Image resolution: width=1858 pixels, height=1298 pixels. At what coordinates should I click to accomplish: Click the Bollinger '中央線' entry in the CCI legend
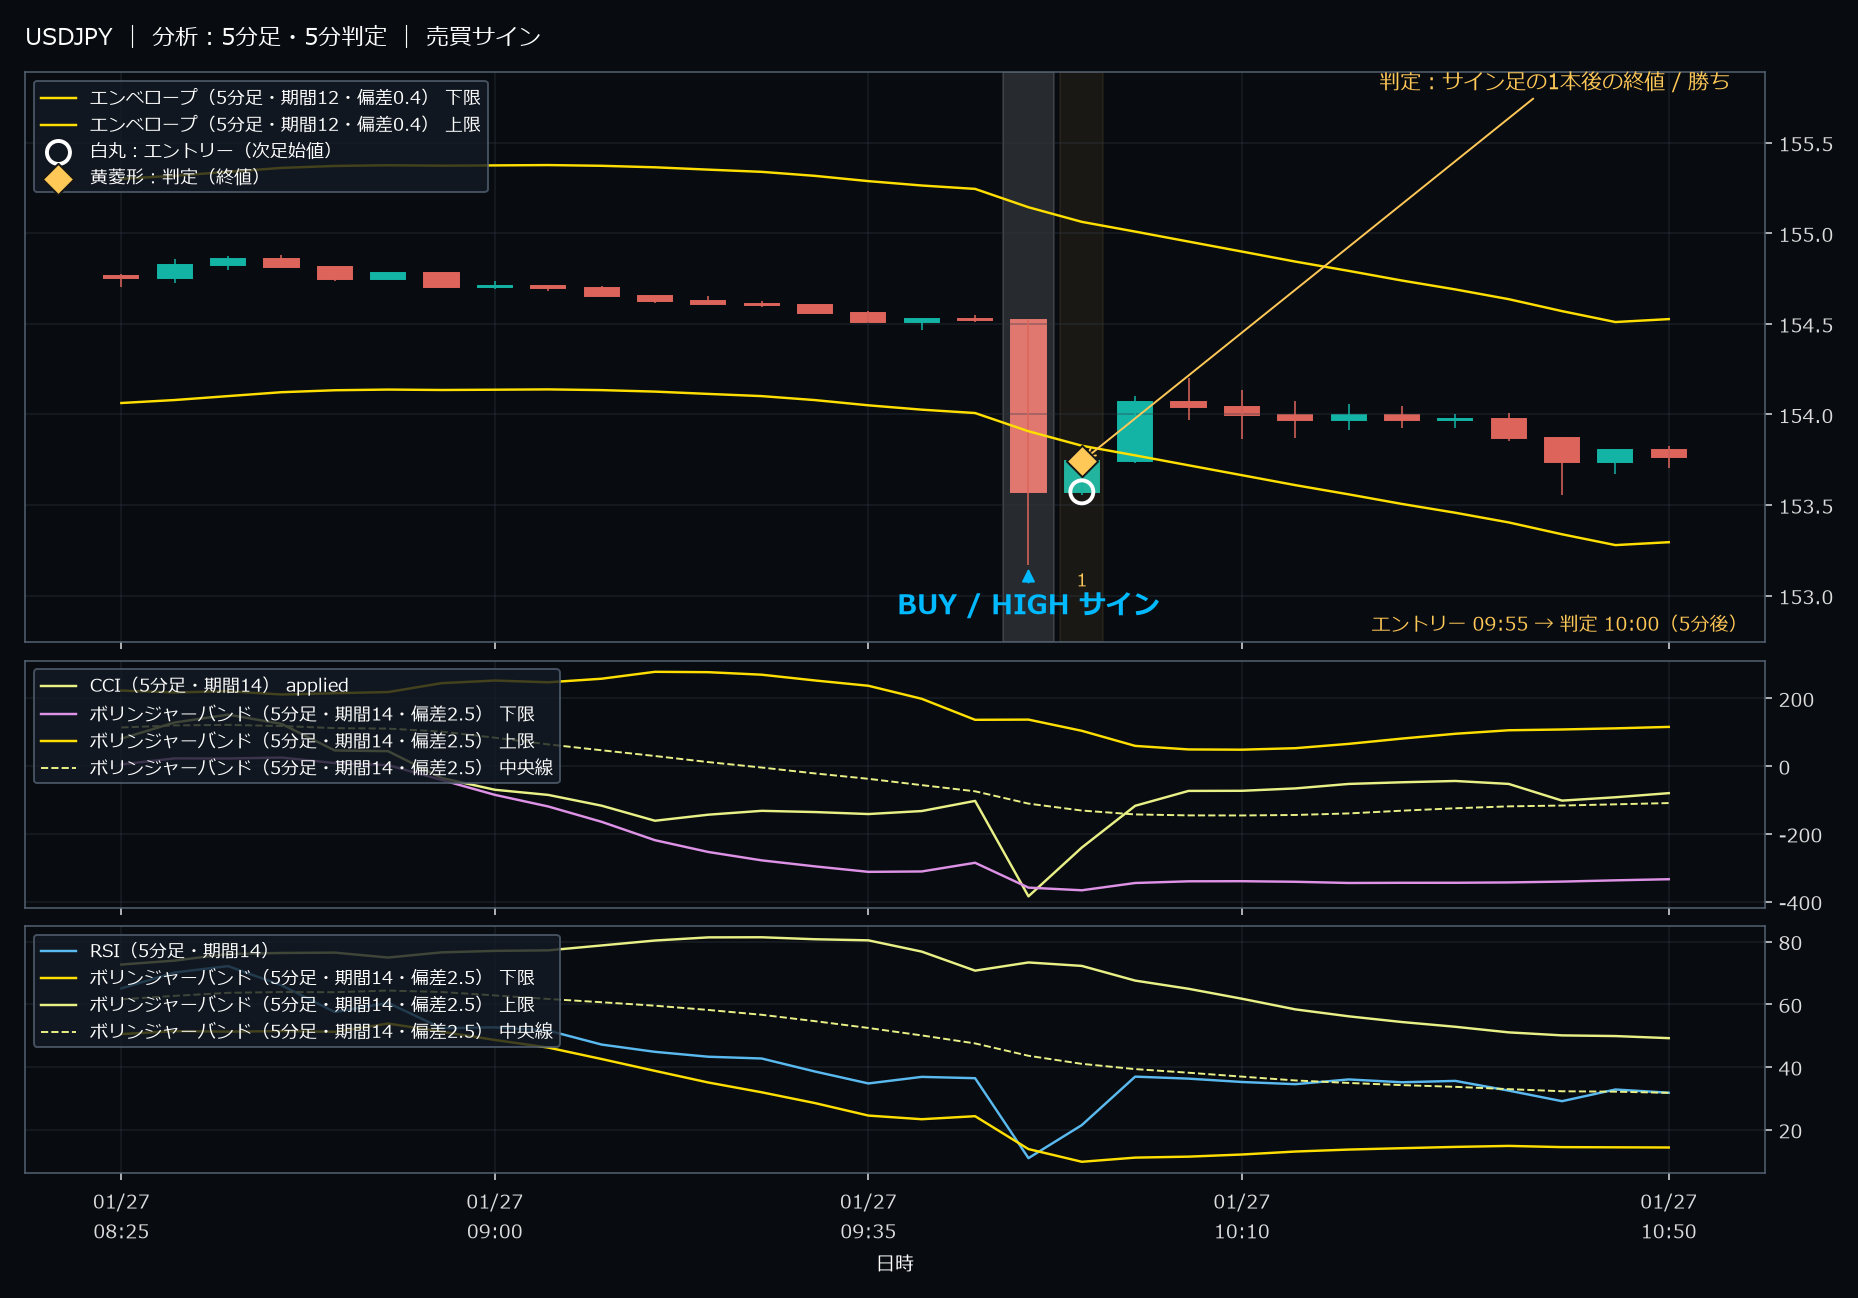(296, 768)
